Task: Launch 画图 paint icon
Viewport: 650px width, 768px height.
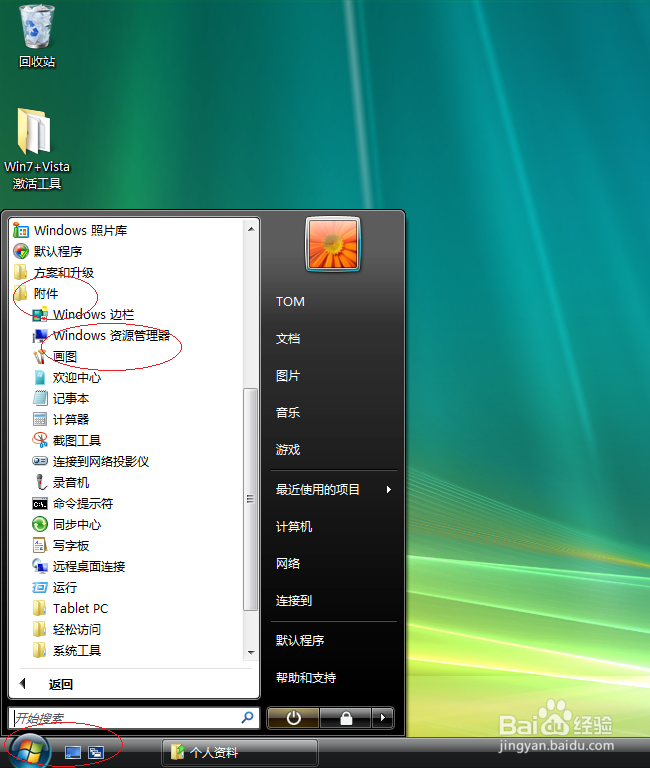Action: (x=40, y=357)
